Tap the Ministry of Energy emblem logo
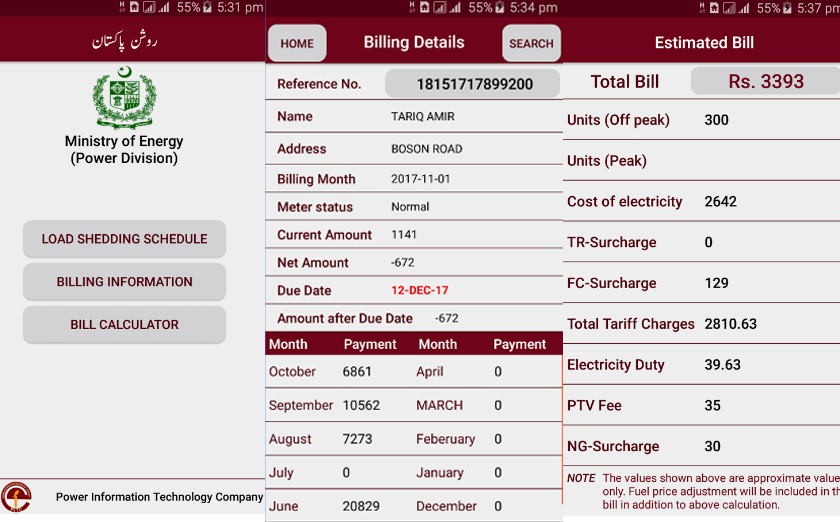Screen dimensions: 840x522 [x=124, y=98]
